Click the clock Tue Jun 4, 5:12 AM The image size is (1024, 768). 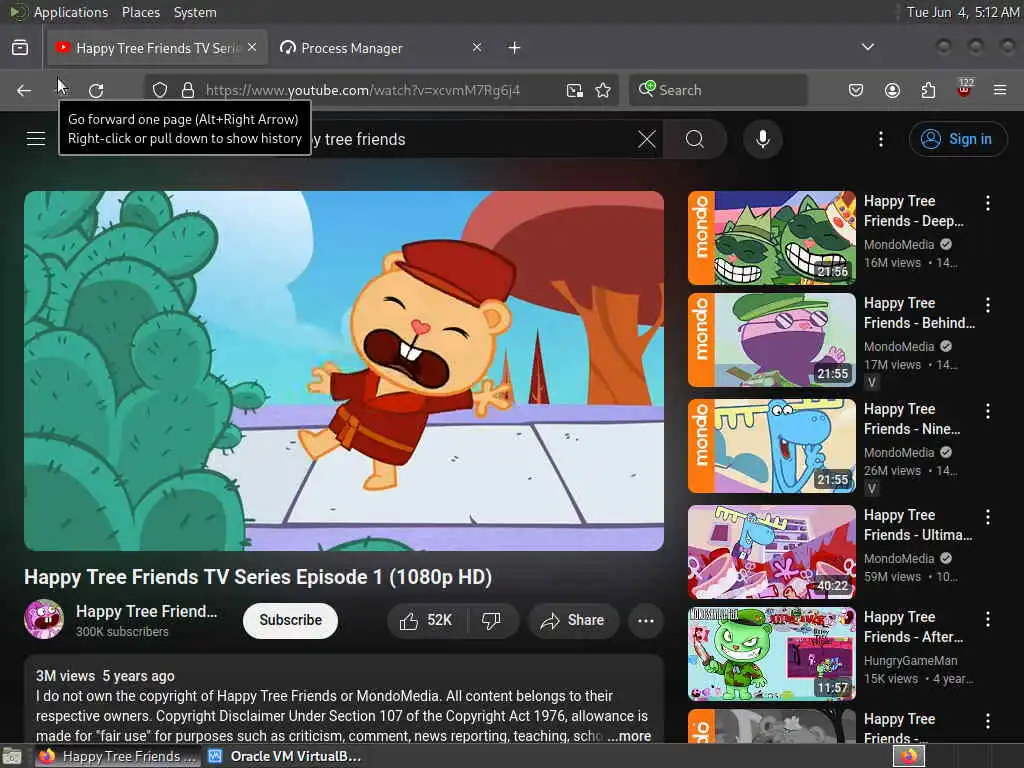(x=963, y=12)
